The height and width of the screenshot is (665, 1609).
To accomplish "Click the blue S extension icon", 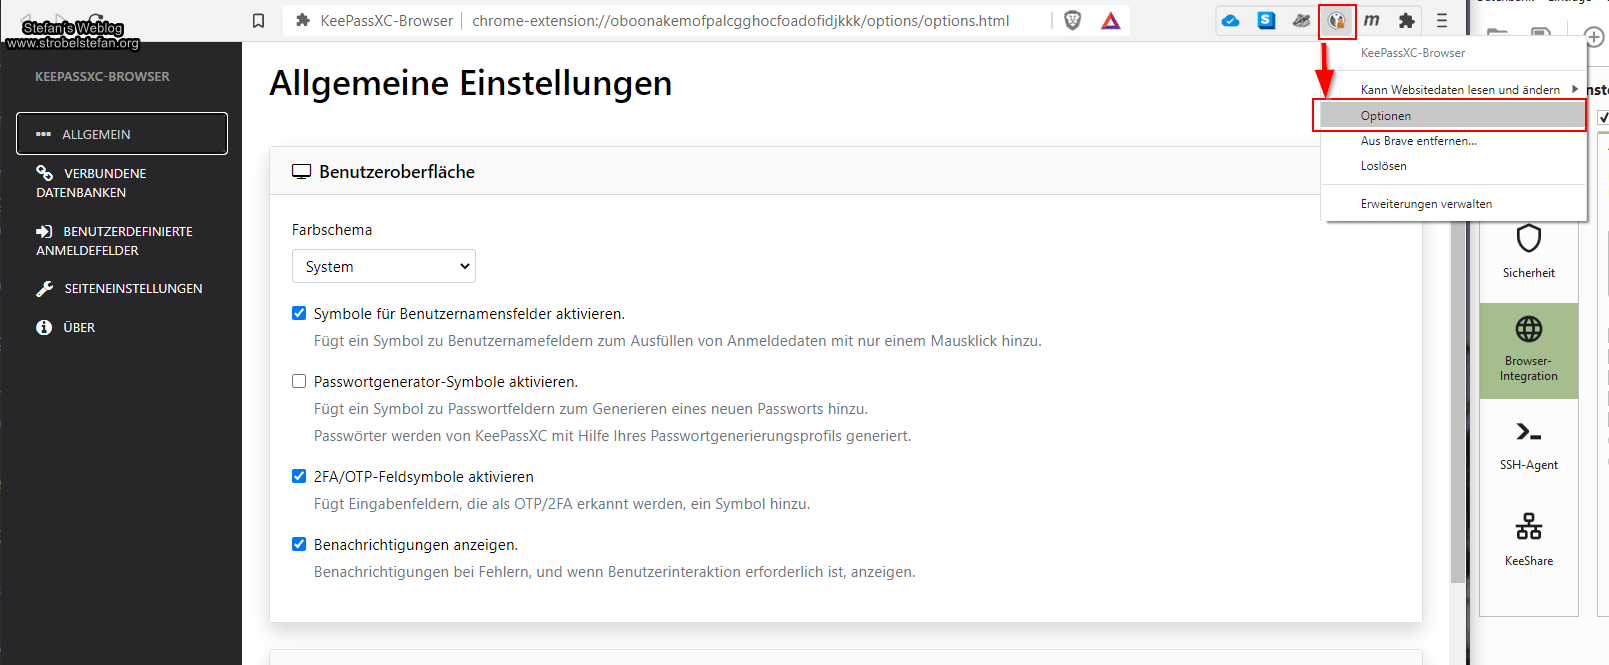I will [1266, 20].
